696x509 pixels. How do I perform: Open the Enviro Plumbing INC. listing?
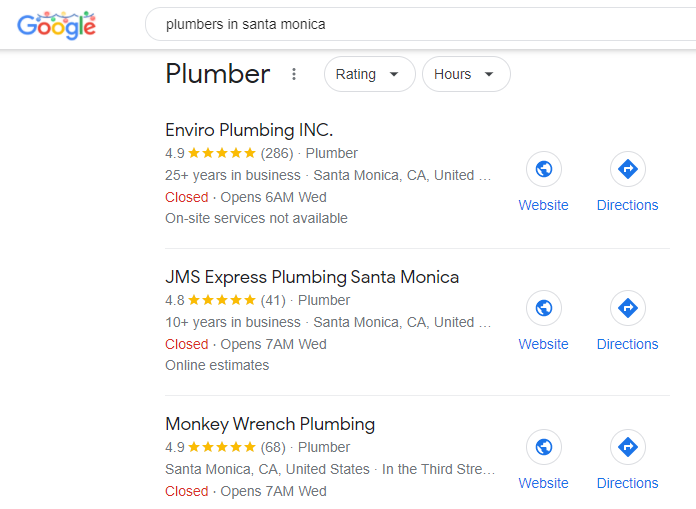click(x=249, y=130)
